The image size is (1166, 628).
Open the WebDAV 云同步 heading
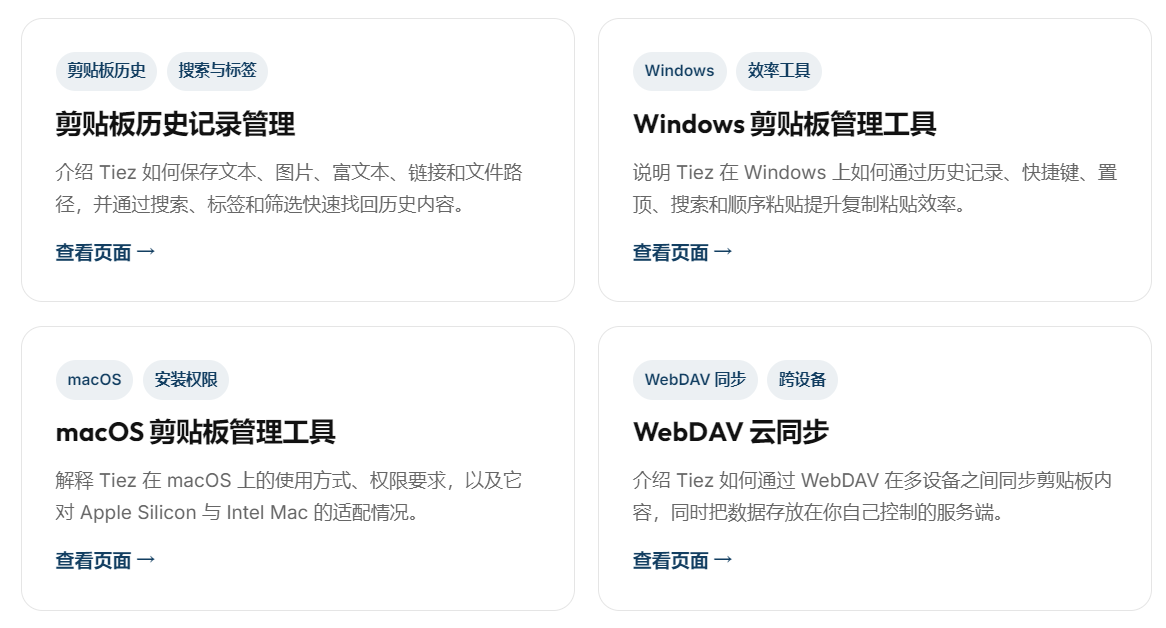click(731, 432)
